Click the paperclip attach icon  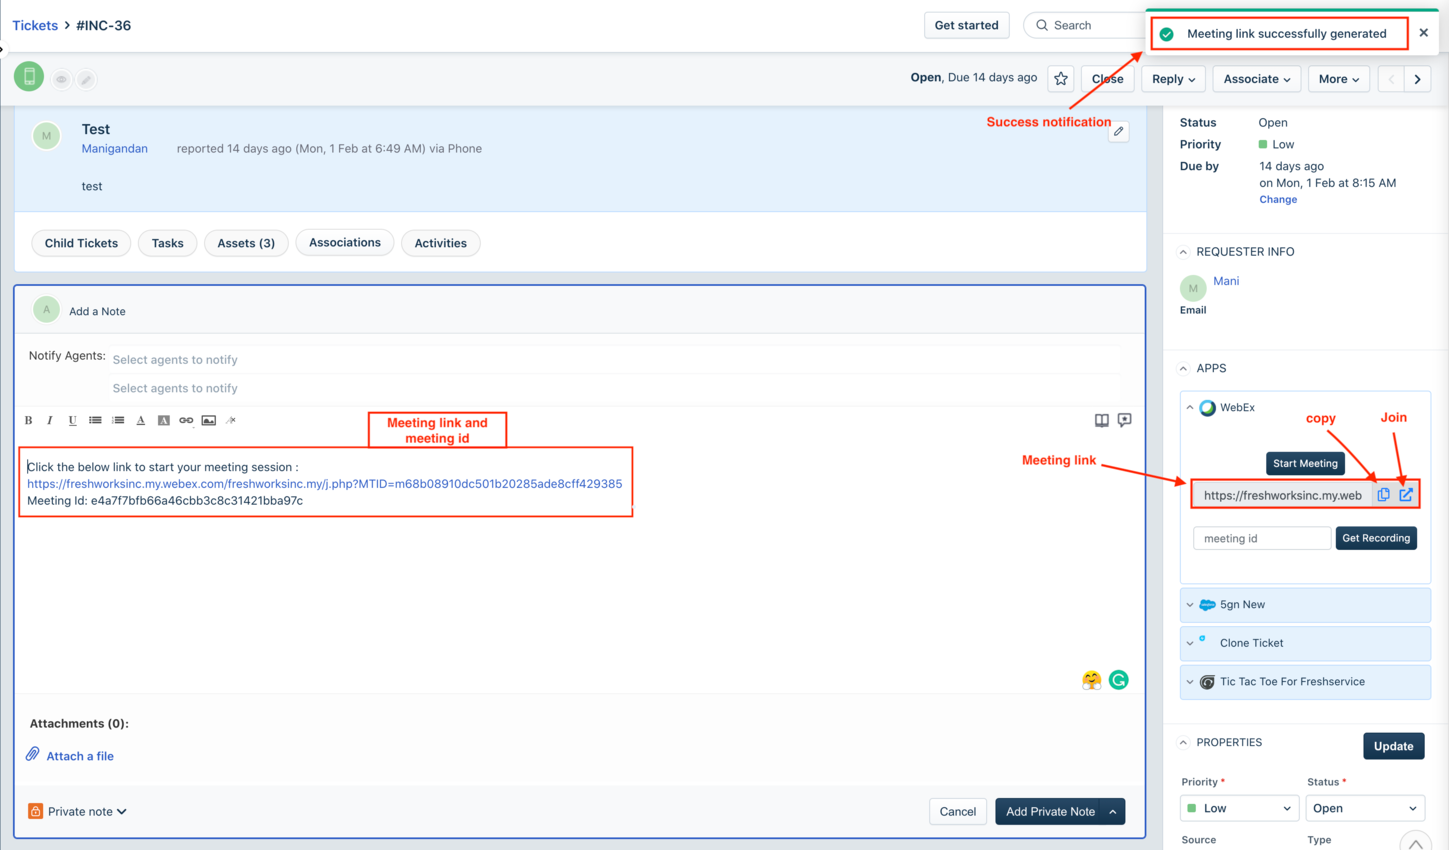(33, 754)
